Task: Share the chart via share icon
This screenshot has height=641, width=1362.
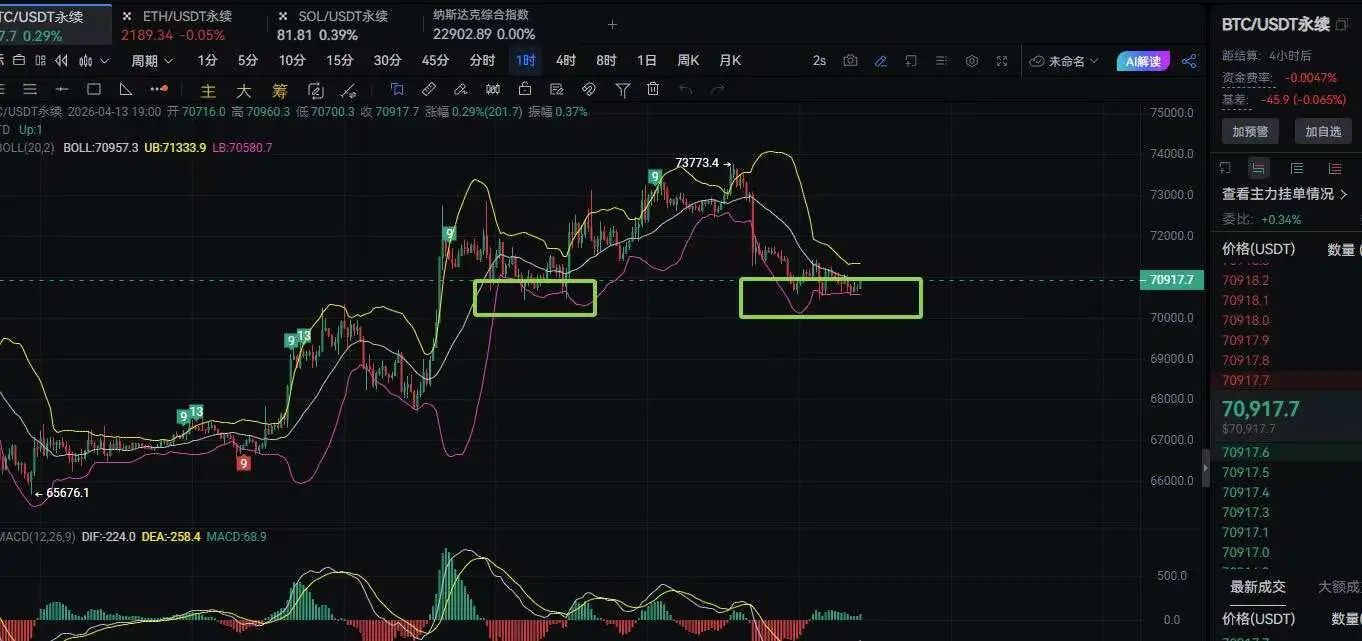Action: pyautogui.click(x=1189, y=61)
